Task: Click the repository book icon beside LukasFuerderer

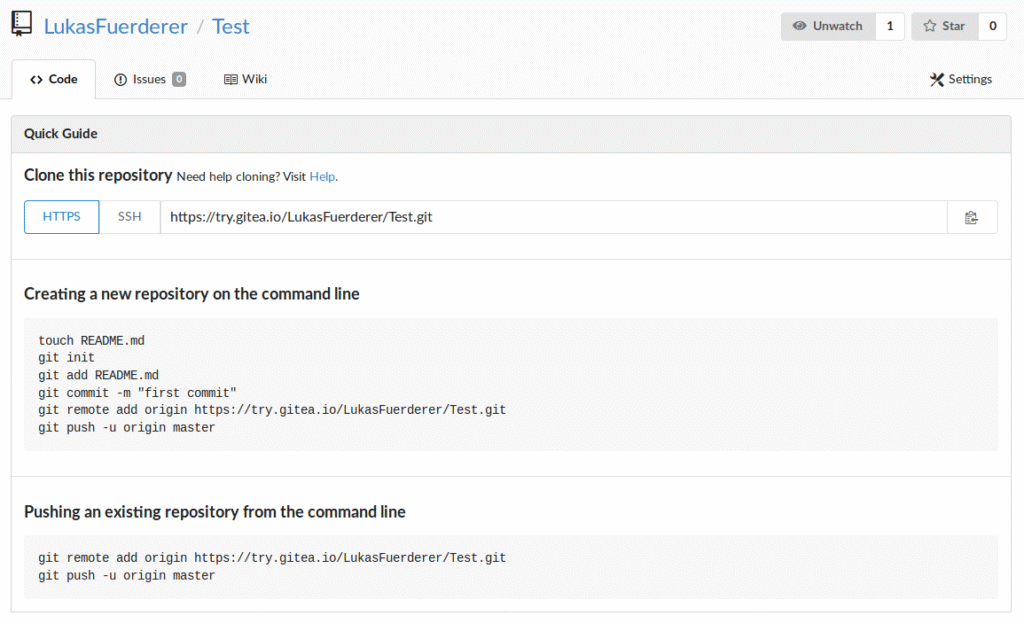Action: click(x=21, y=25)
